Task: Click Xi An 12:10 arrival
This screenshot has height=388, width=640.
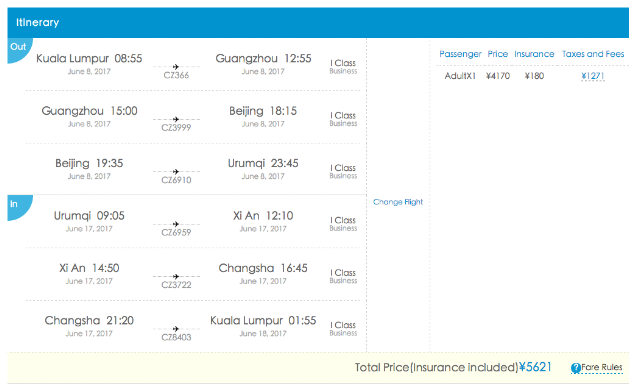Action: pyautogui.click(x=263, y=215)
